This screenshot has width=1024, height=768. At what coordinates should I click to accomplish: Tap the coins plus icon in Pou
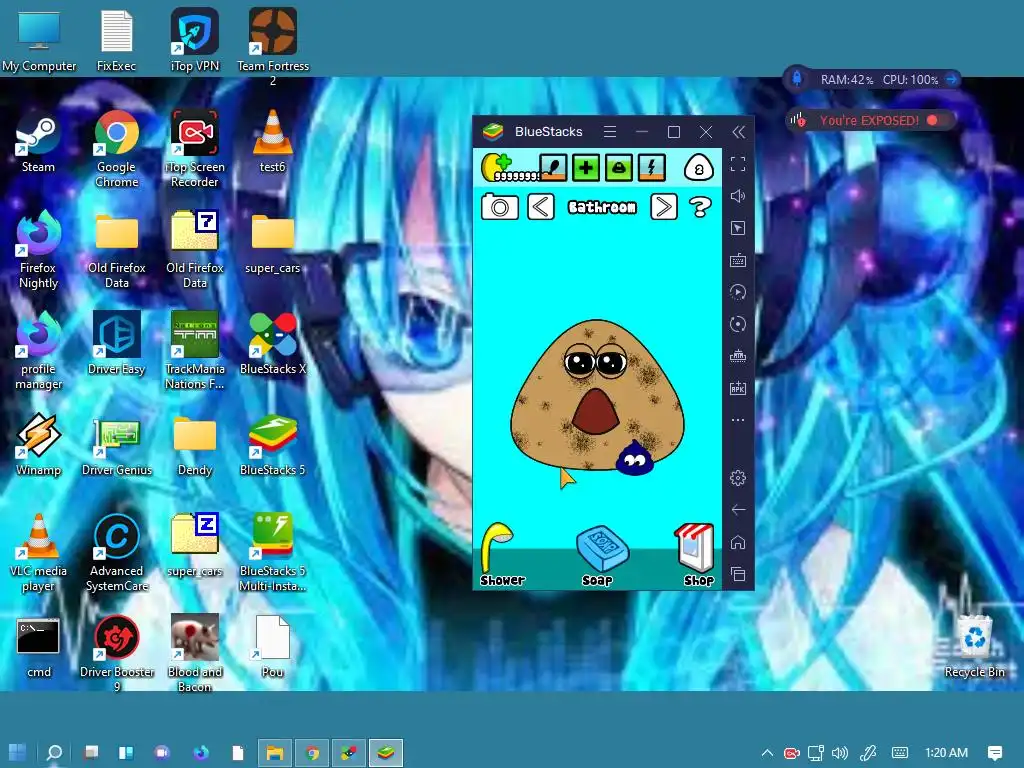click(496, 167)
